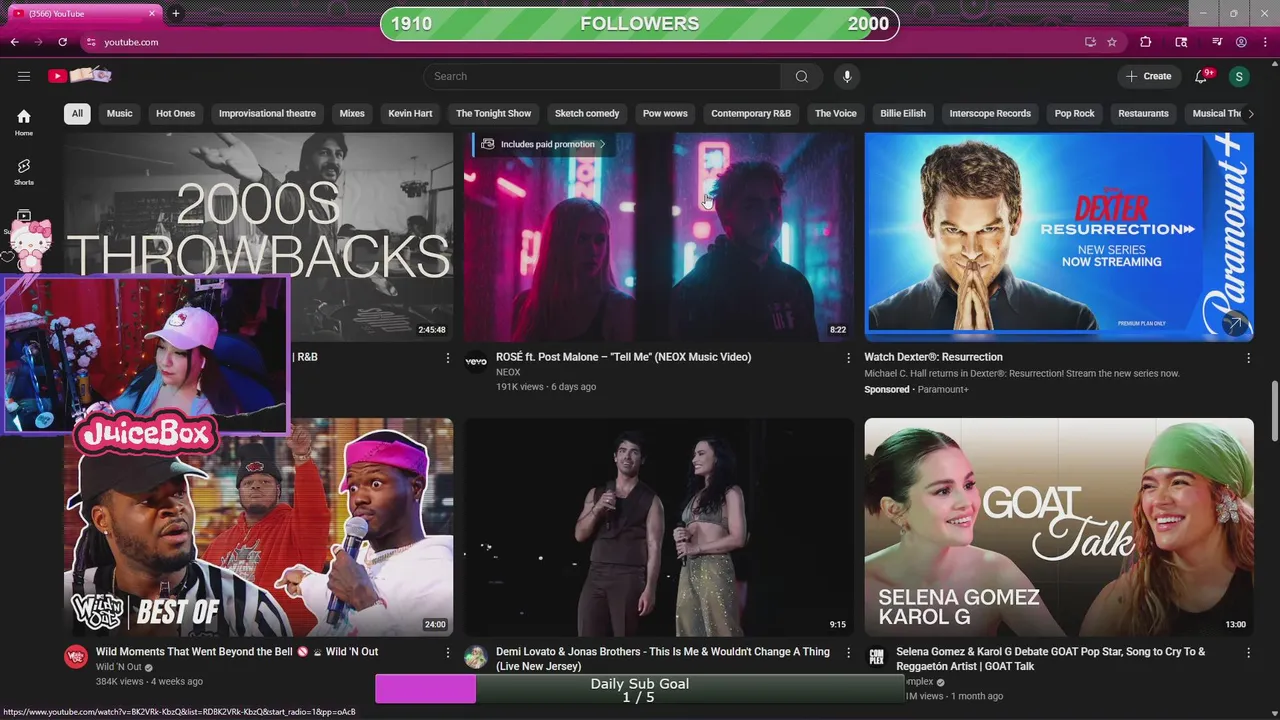Open Watch Dexter Resurrection title link
The width and height of the screenshot is (1280, 720).
[933, 357]
